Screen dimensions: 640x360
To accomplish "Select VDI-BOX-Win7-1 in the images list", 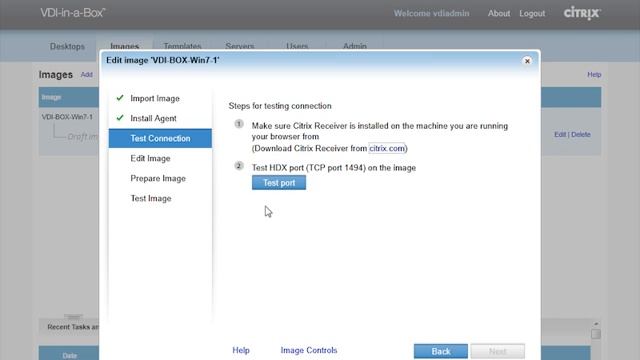I will tap(67, 117).
